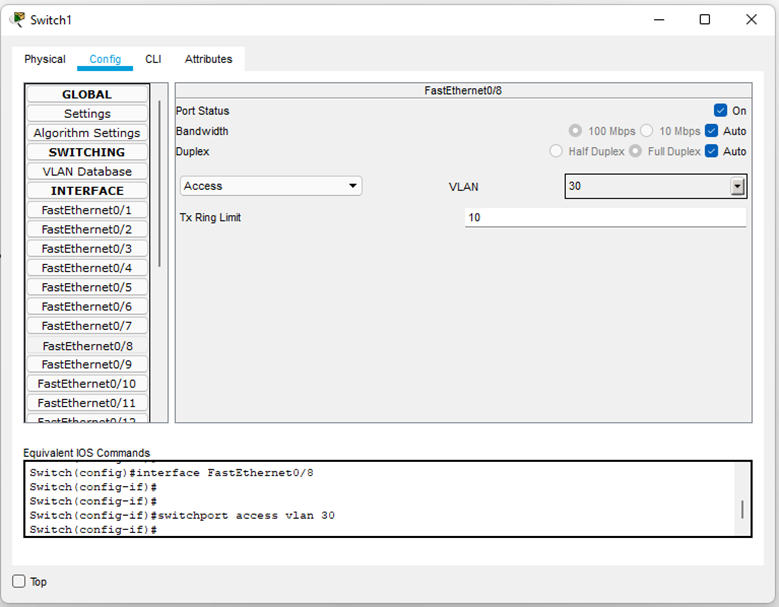Image resolution: width=779 pixels, height=607 pixels.
Task: Click the GLOBAL section header button
Action: (87, 94)
